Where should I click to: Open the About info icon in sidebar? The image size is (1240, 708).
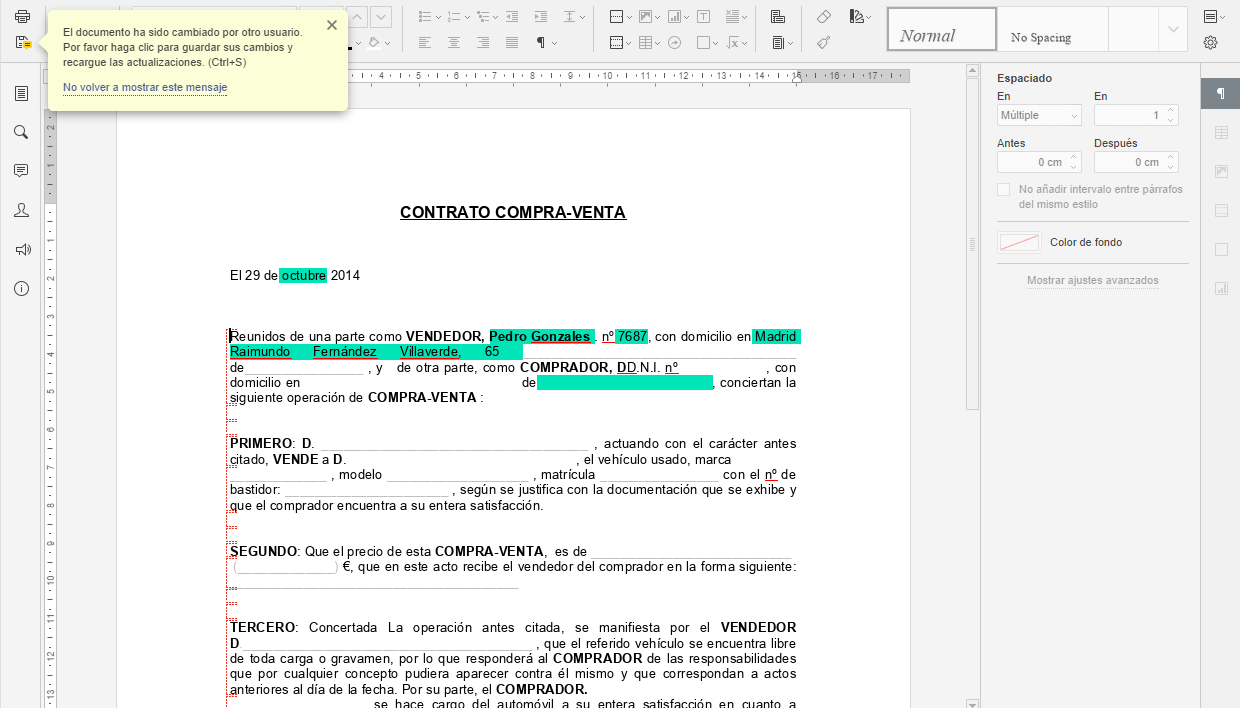pos(21,288)
